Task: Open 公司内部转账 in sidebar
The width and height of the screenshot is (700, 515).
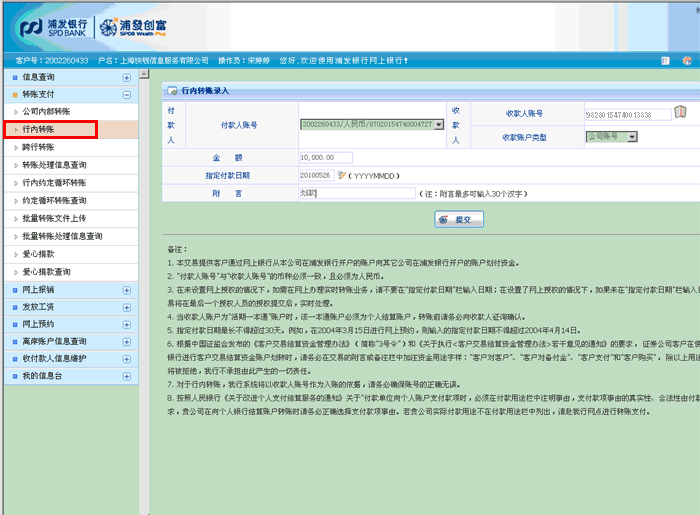Action: [x=46, y=112]
